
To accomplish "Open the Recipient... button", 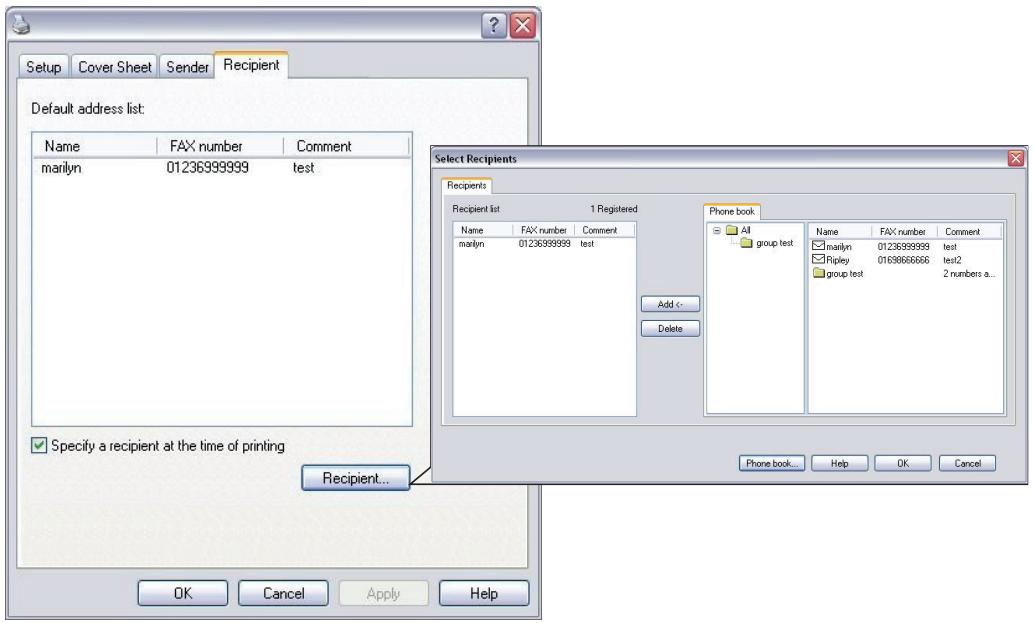I will pos(355,478).
